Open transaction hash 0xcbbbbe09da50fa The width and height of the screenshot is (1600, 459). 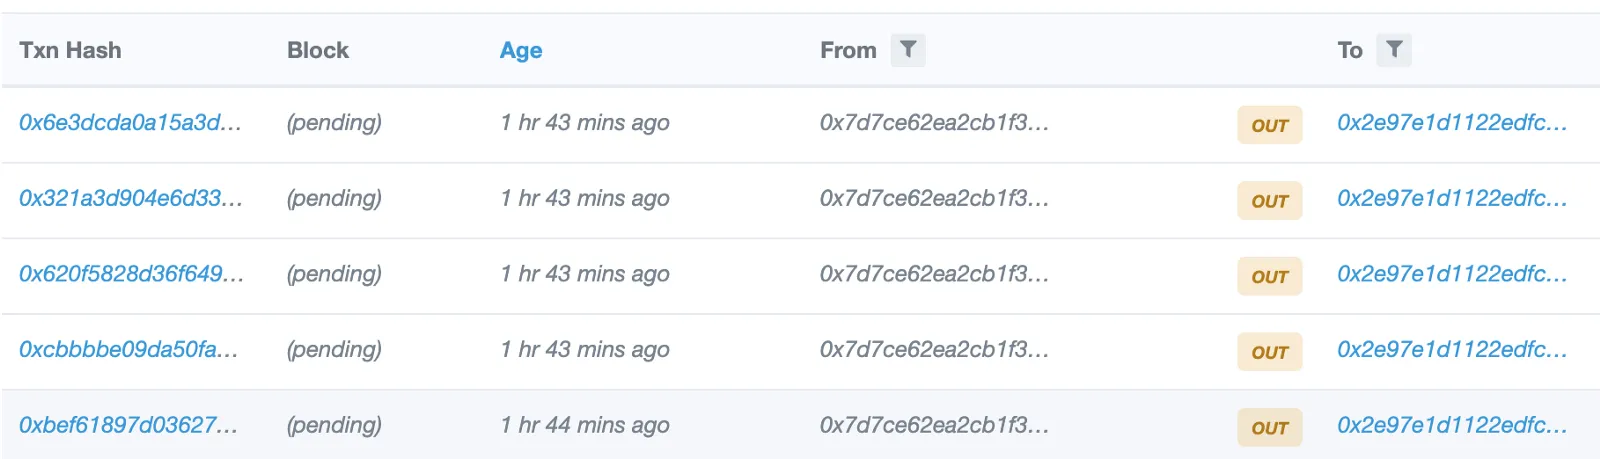[x=128, y=349]
